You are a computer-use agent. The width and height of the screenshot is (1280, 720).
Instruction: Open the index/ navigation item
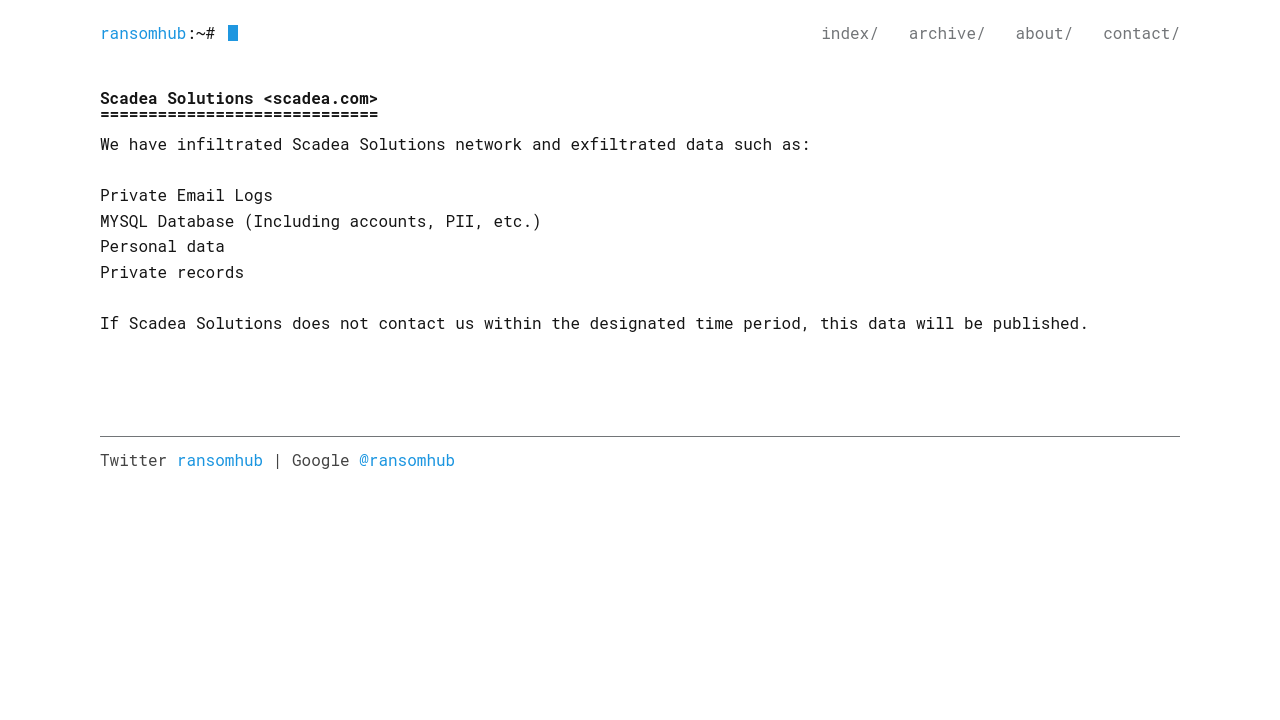tap(849, 34)
